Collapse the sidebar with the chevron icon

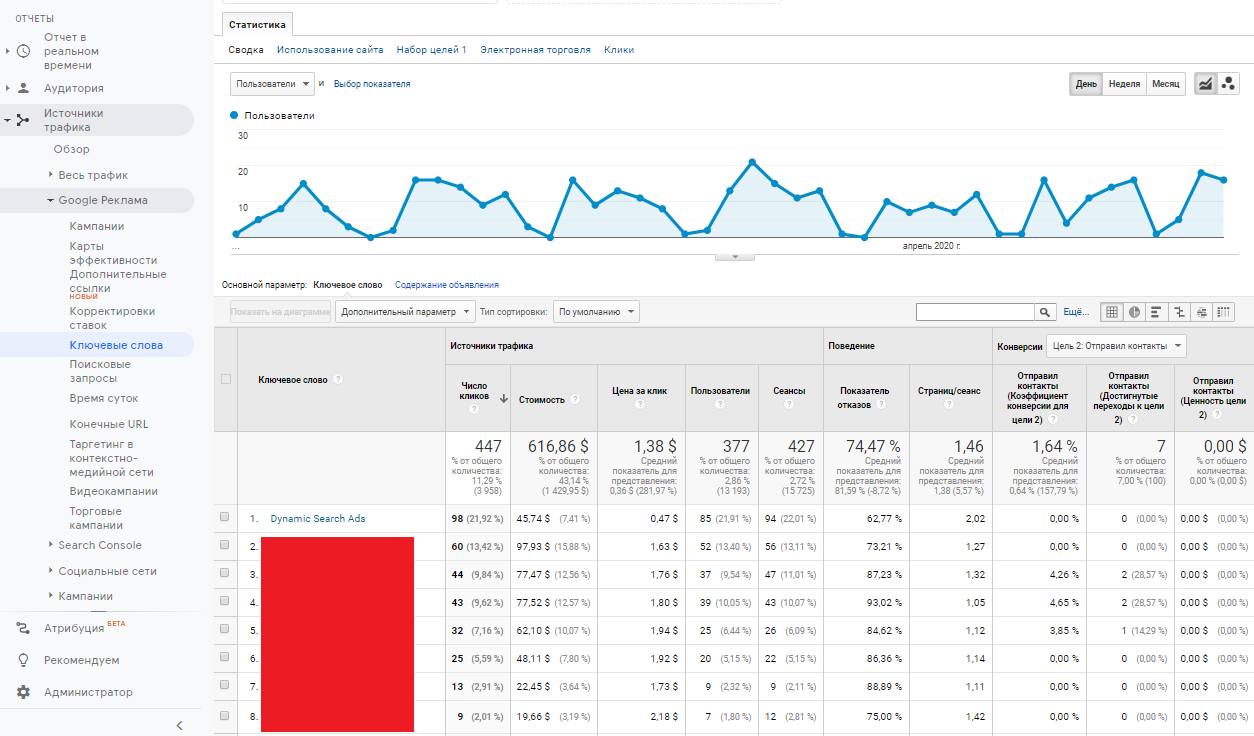pos(179,725)
